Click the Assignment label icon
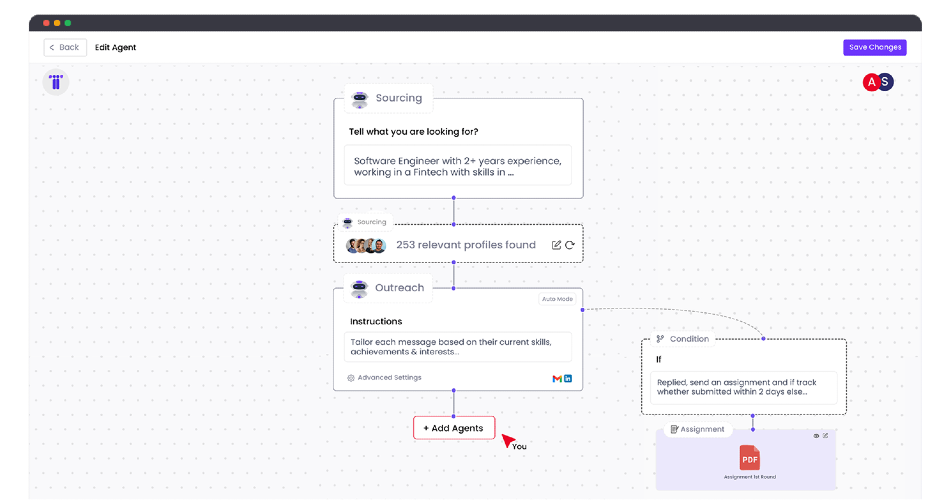 (x=674, y=429)
